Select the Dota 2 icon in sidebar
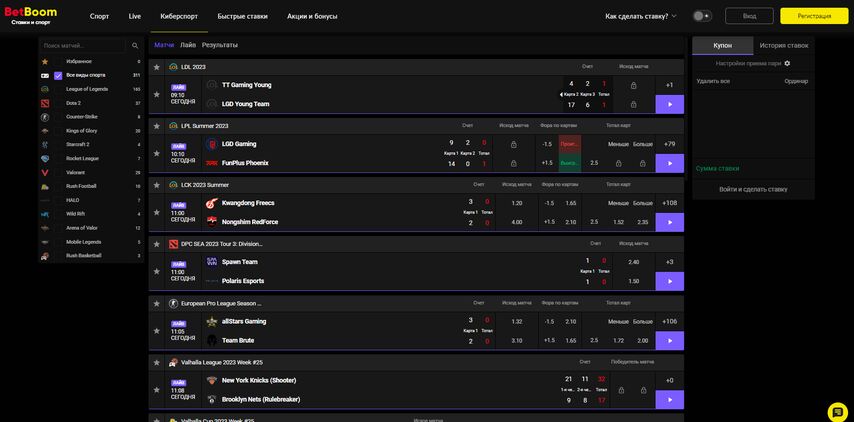This screenshot has width=854, height=422. coord(45,103)
